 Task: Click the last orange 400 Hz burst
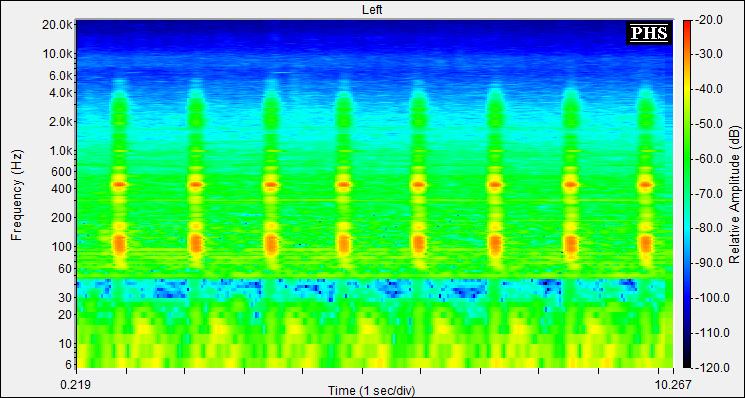click(646, 184)
